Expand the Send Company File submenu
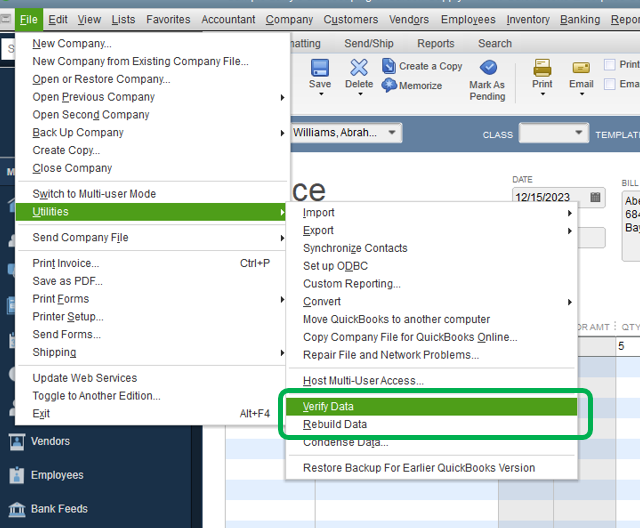 [282, 238]
